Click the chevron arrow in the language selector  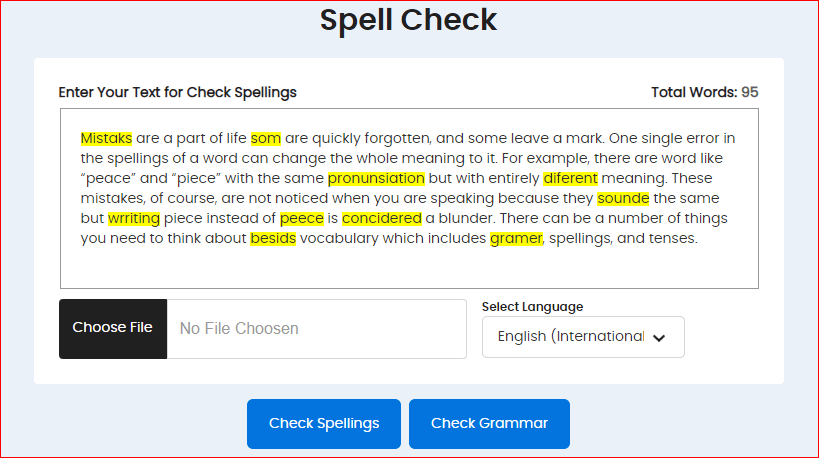659,338
